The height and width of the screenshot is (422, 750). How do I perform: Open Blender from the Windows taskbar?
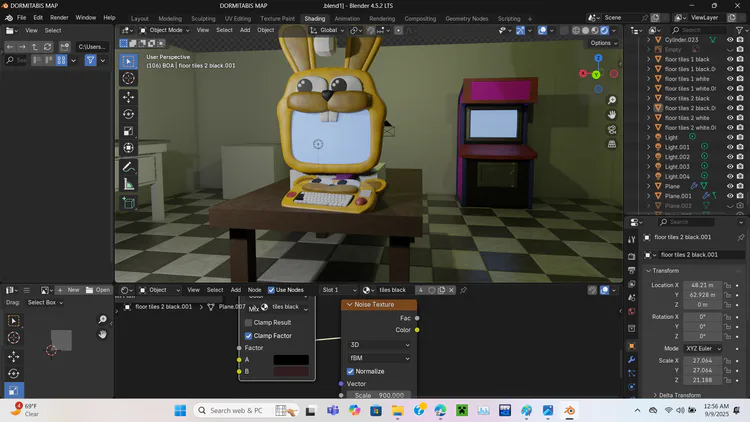tap(569, 411)
